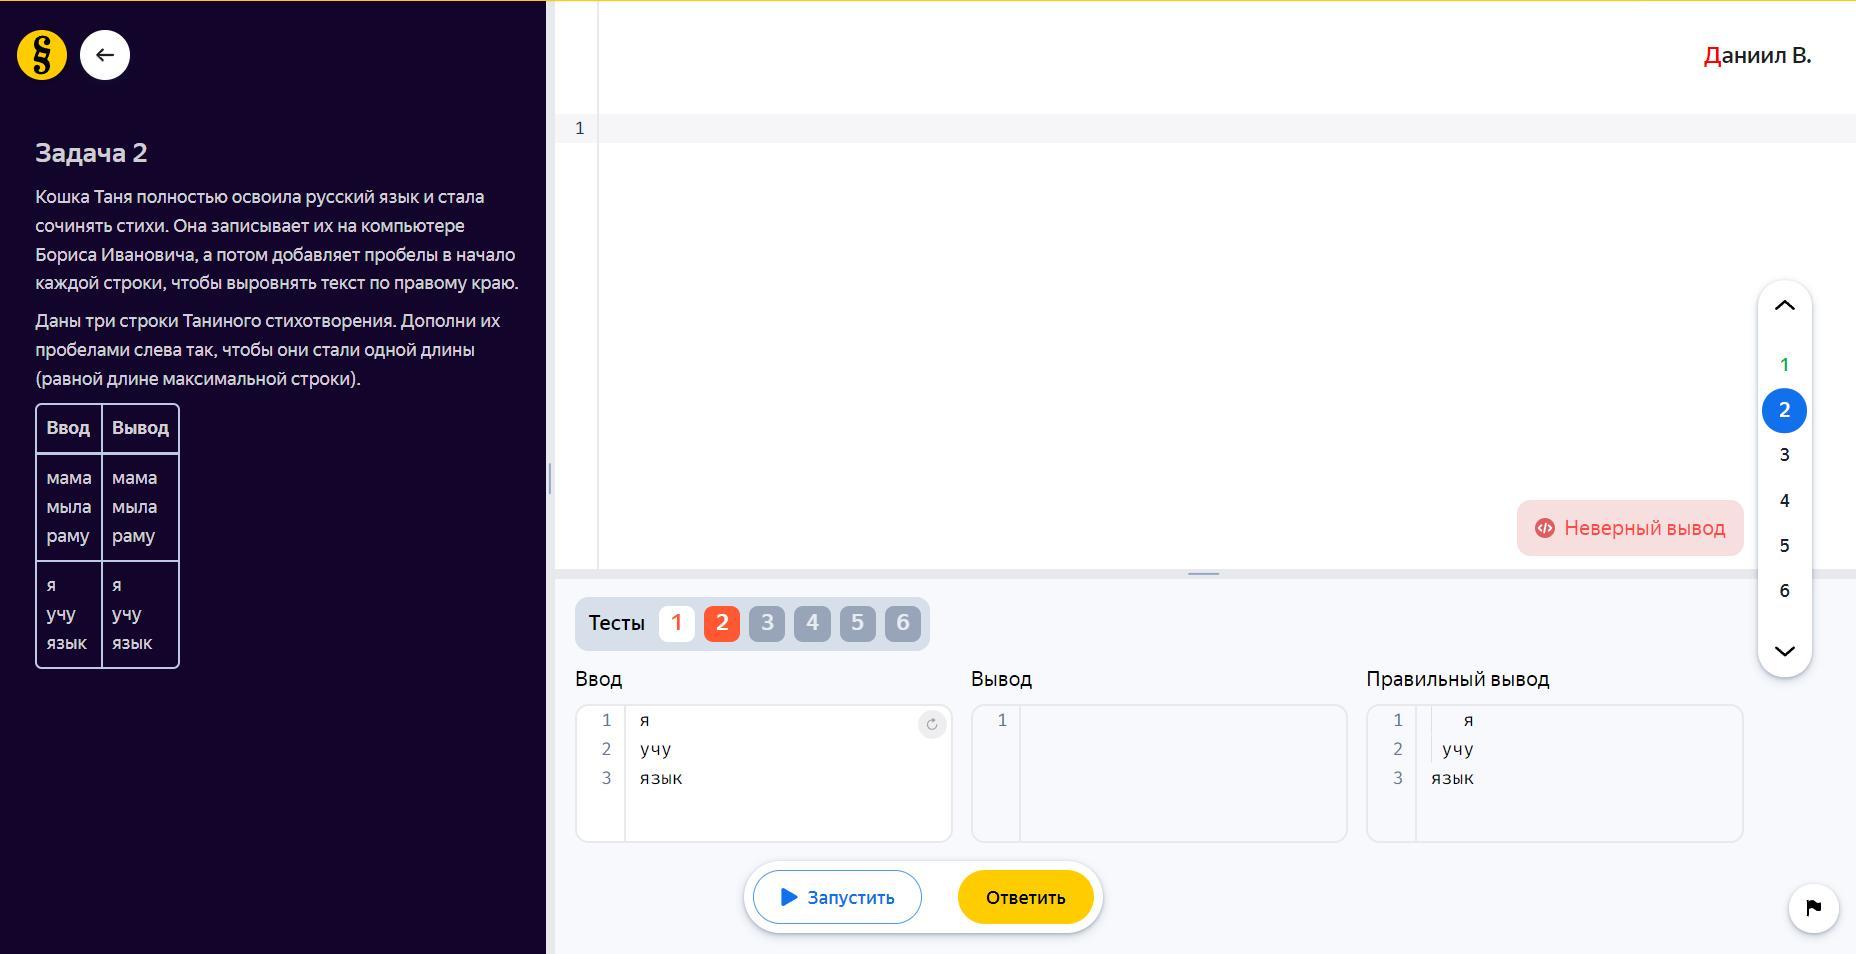Click into the code editor line 1
The image size is (1856, 954).
1226,128
